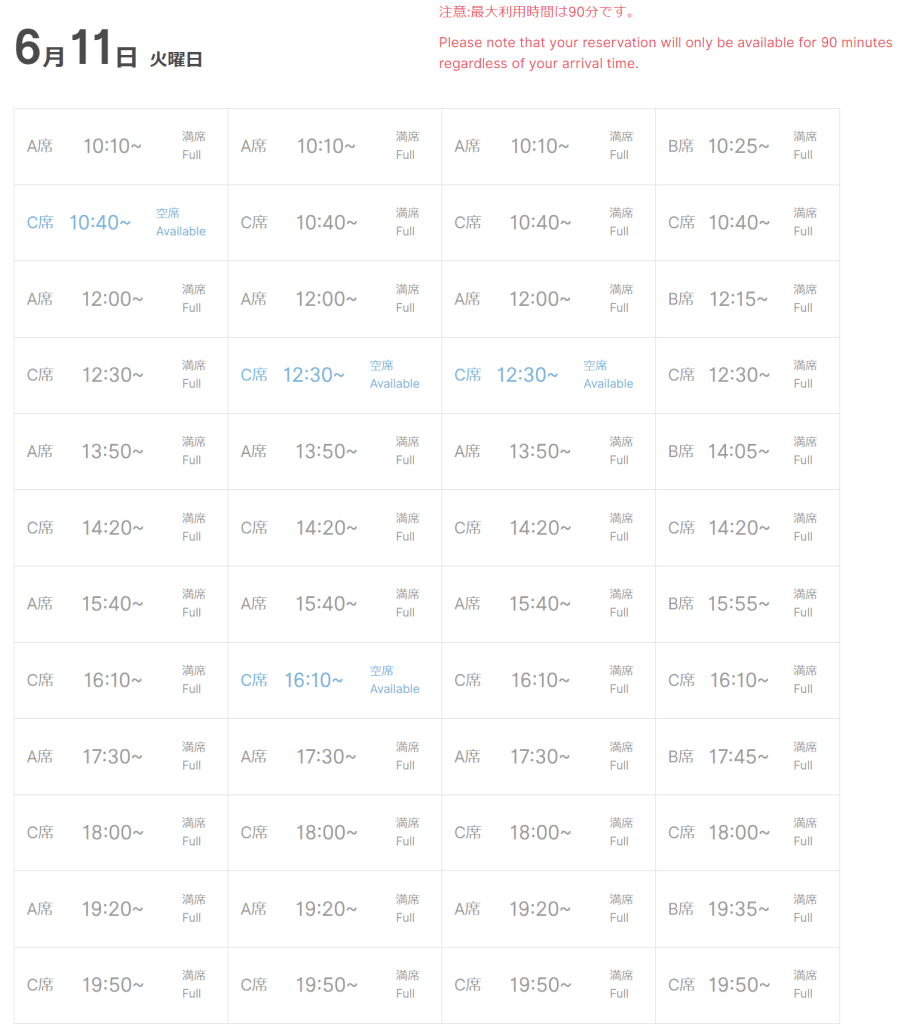Click the 火曜日 weekday label
Viewport: 916px width, 1024px height.
tap(176, 59)
